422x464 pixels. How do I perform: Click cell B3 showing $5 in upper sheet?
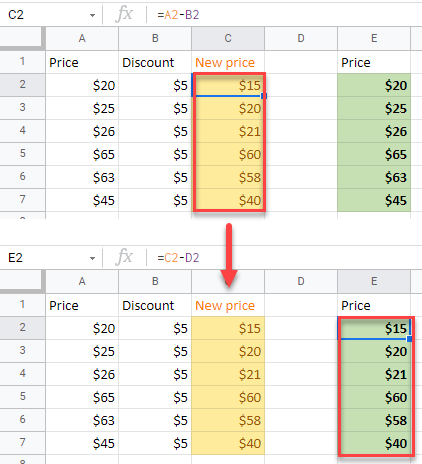click(155, 108)
